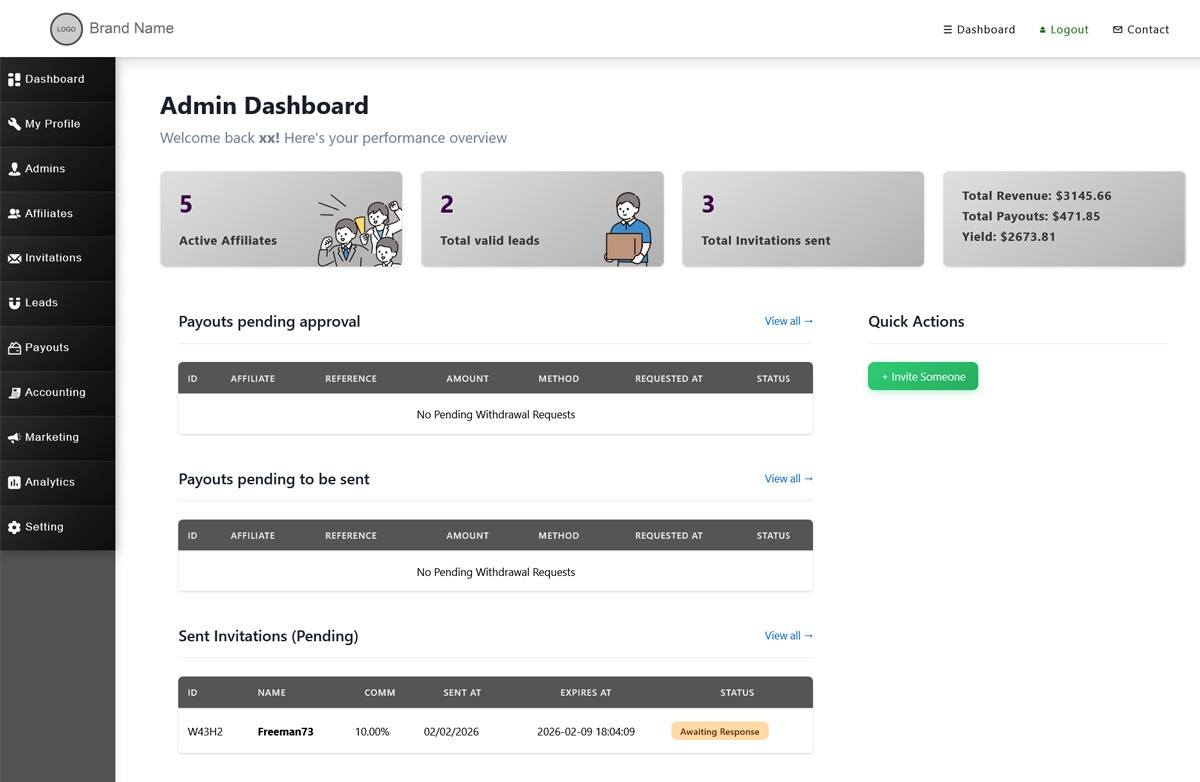
Task: Click the Invite Someone button
Action: 922,376
